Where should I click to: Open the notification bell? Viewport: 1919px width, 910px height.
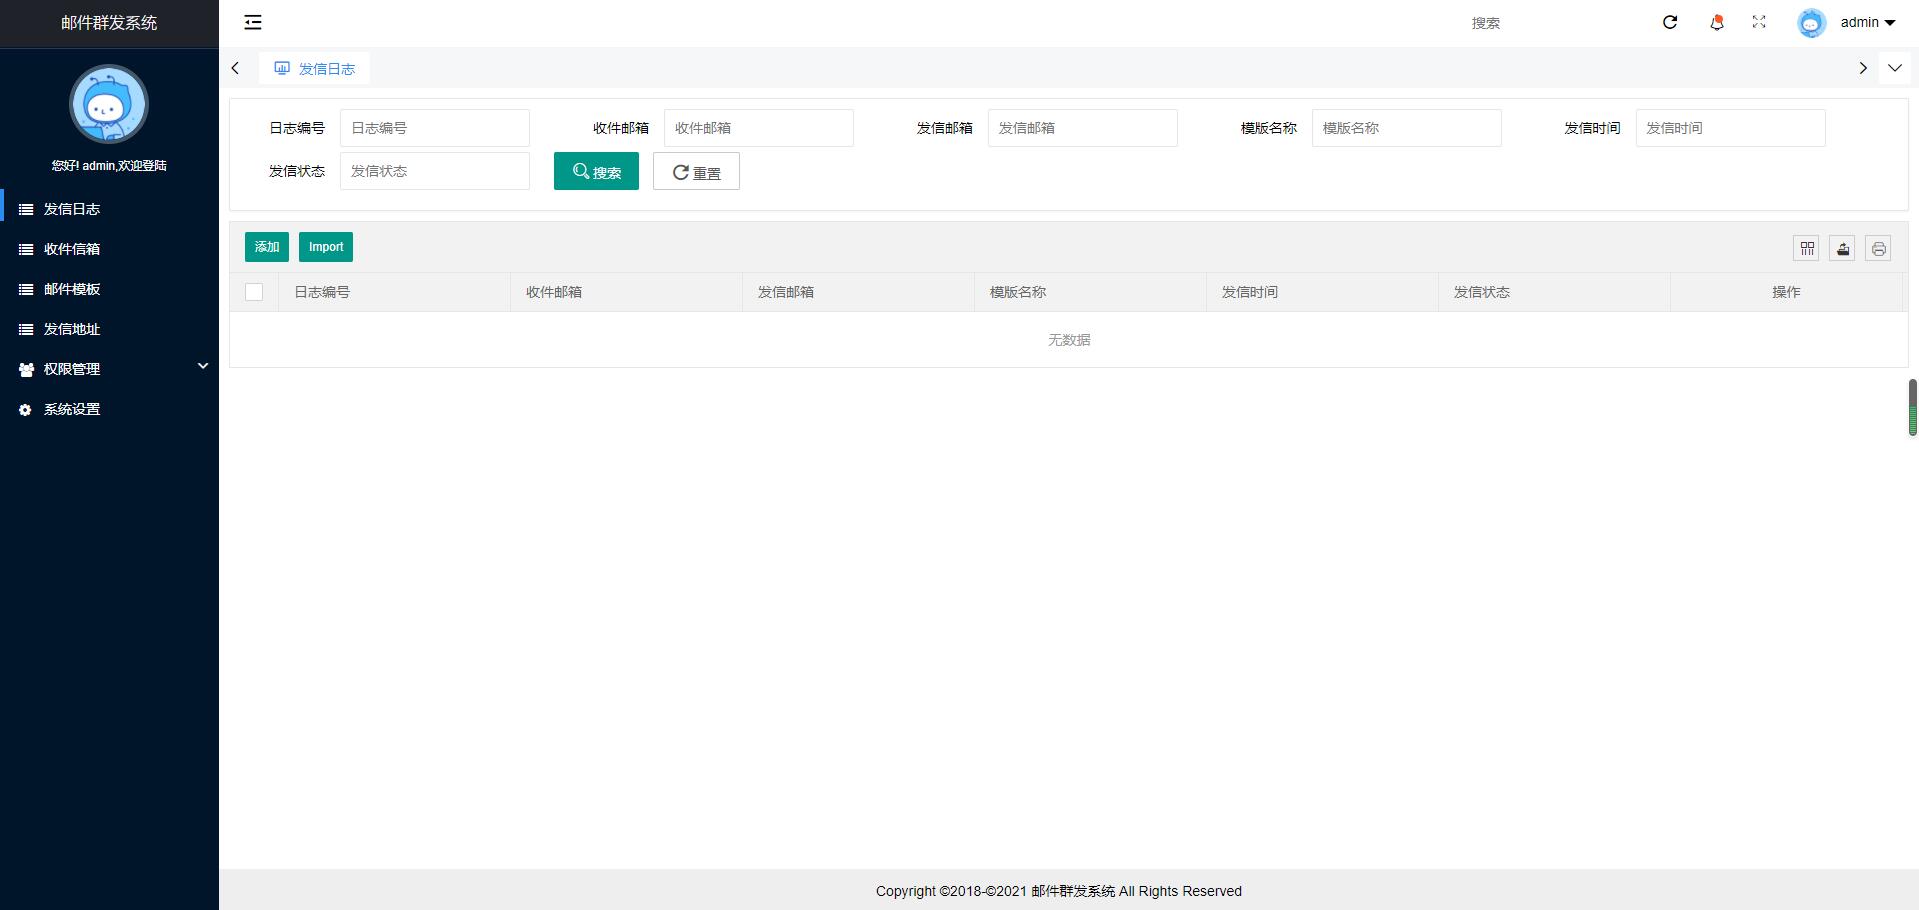(1716, 22)
